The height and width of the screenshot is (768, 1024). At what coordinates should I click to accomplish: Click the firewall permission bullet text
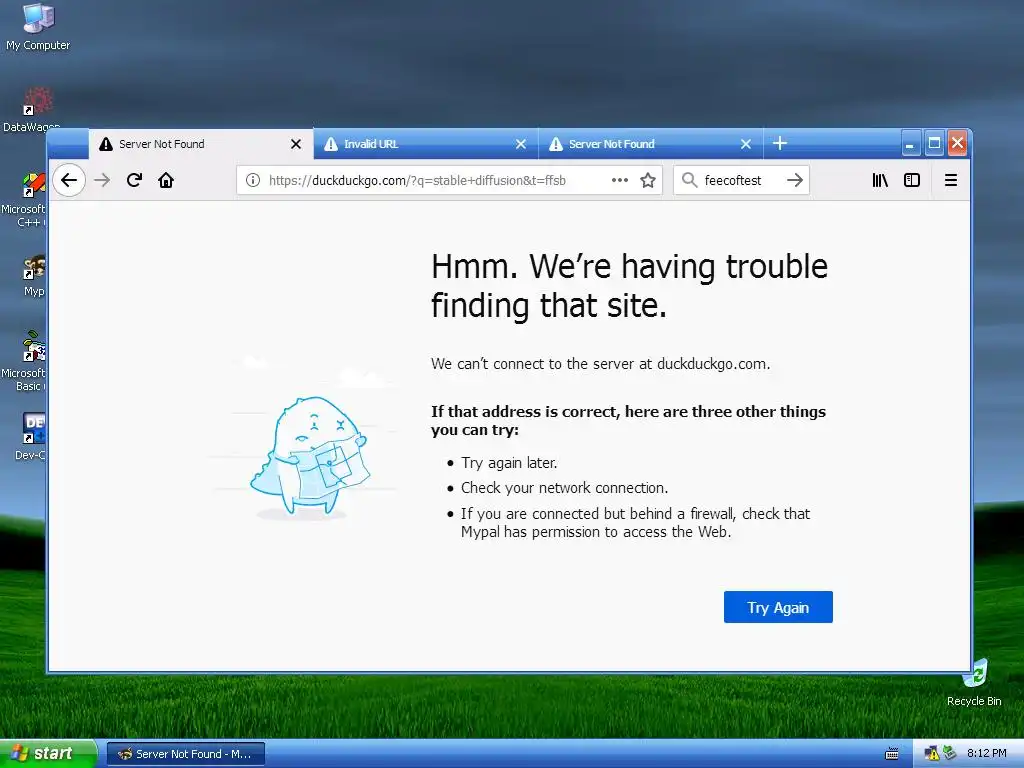635,522
